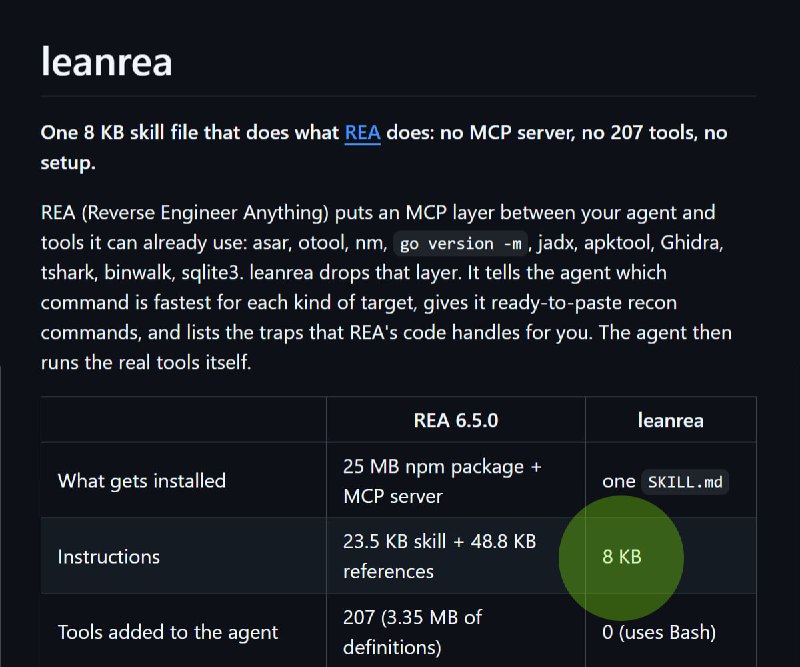The image size is (800, 667).
Task: Click the leanrea page heading
Action: [106, 62]
